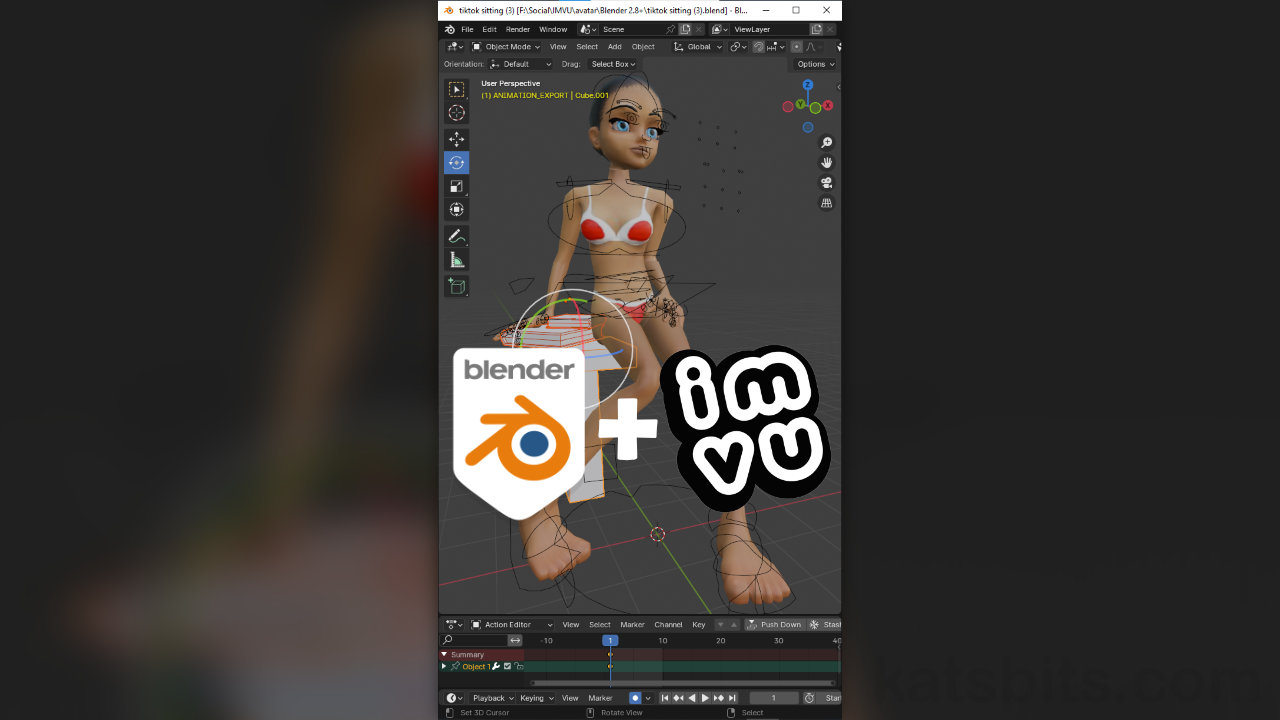Open the Options dropdown

click(x=816, y=64)
